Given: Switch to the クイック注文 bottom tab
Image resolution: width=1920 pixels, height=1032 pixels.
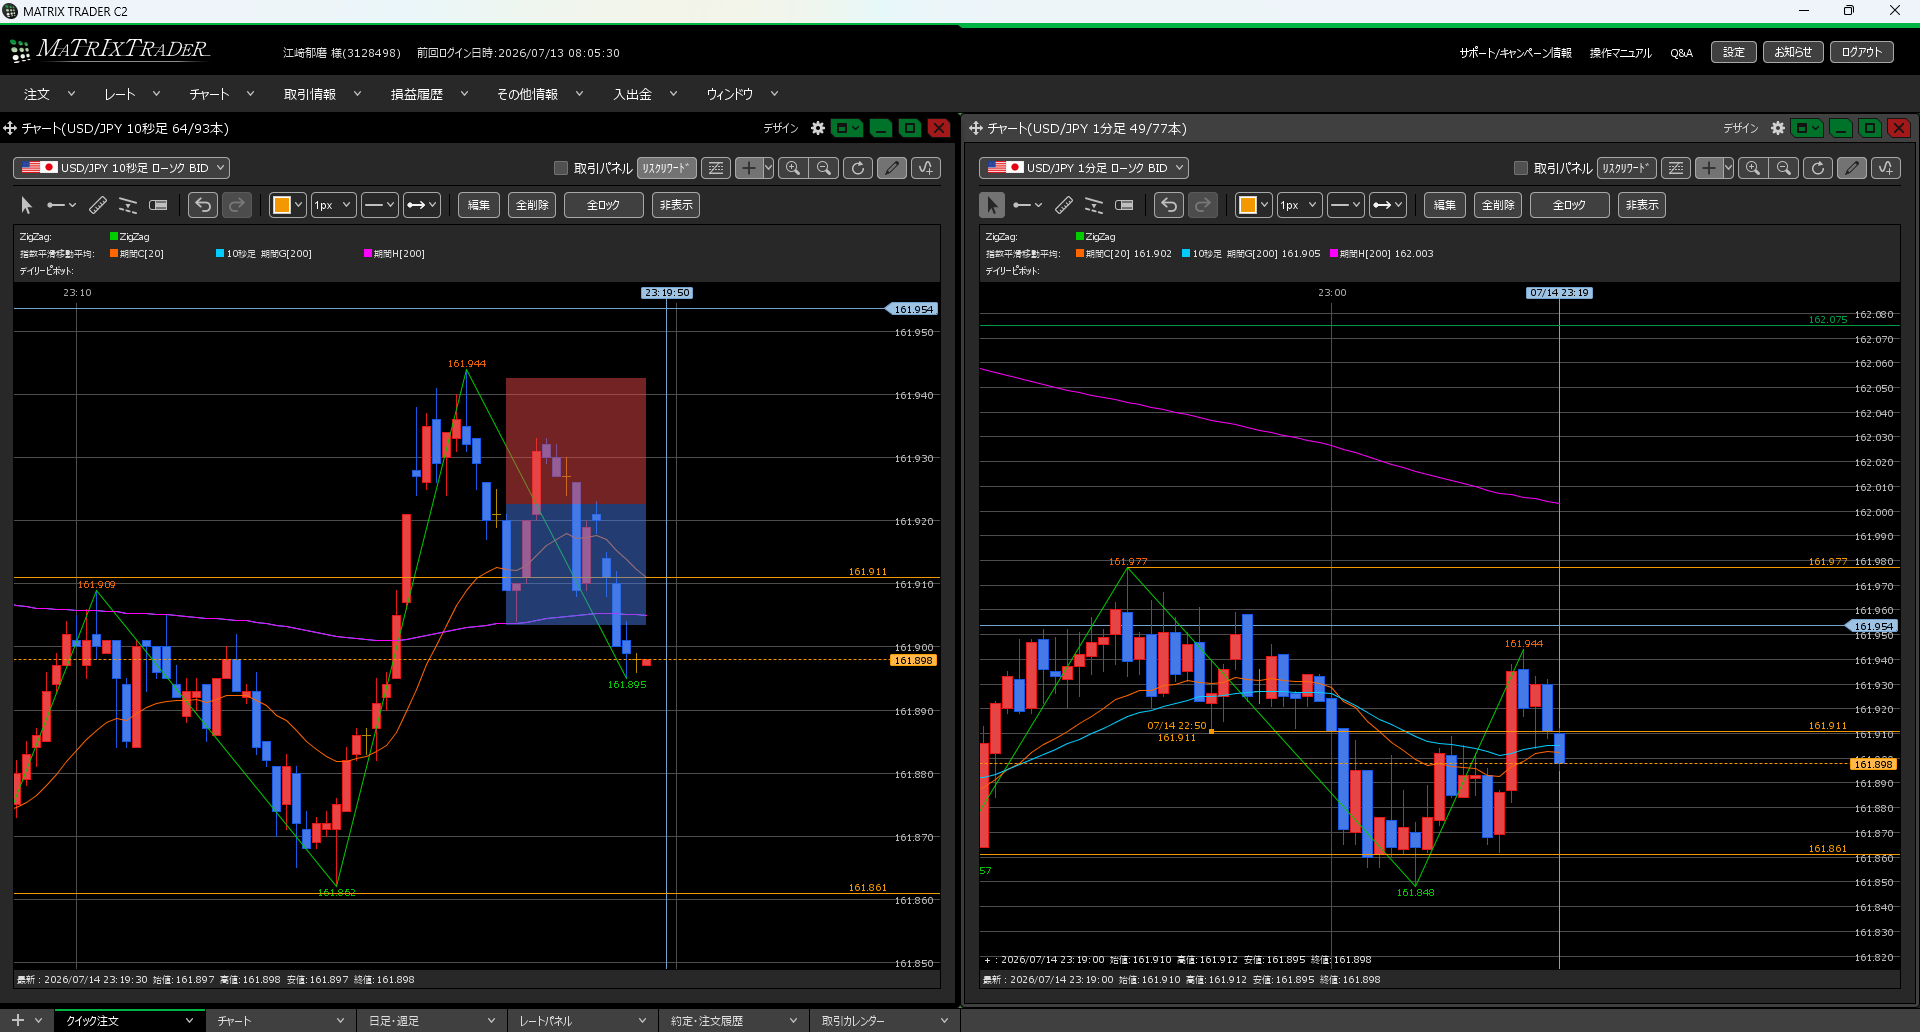Looking at the screenshot, I should [x=129, y=1020].
